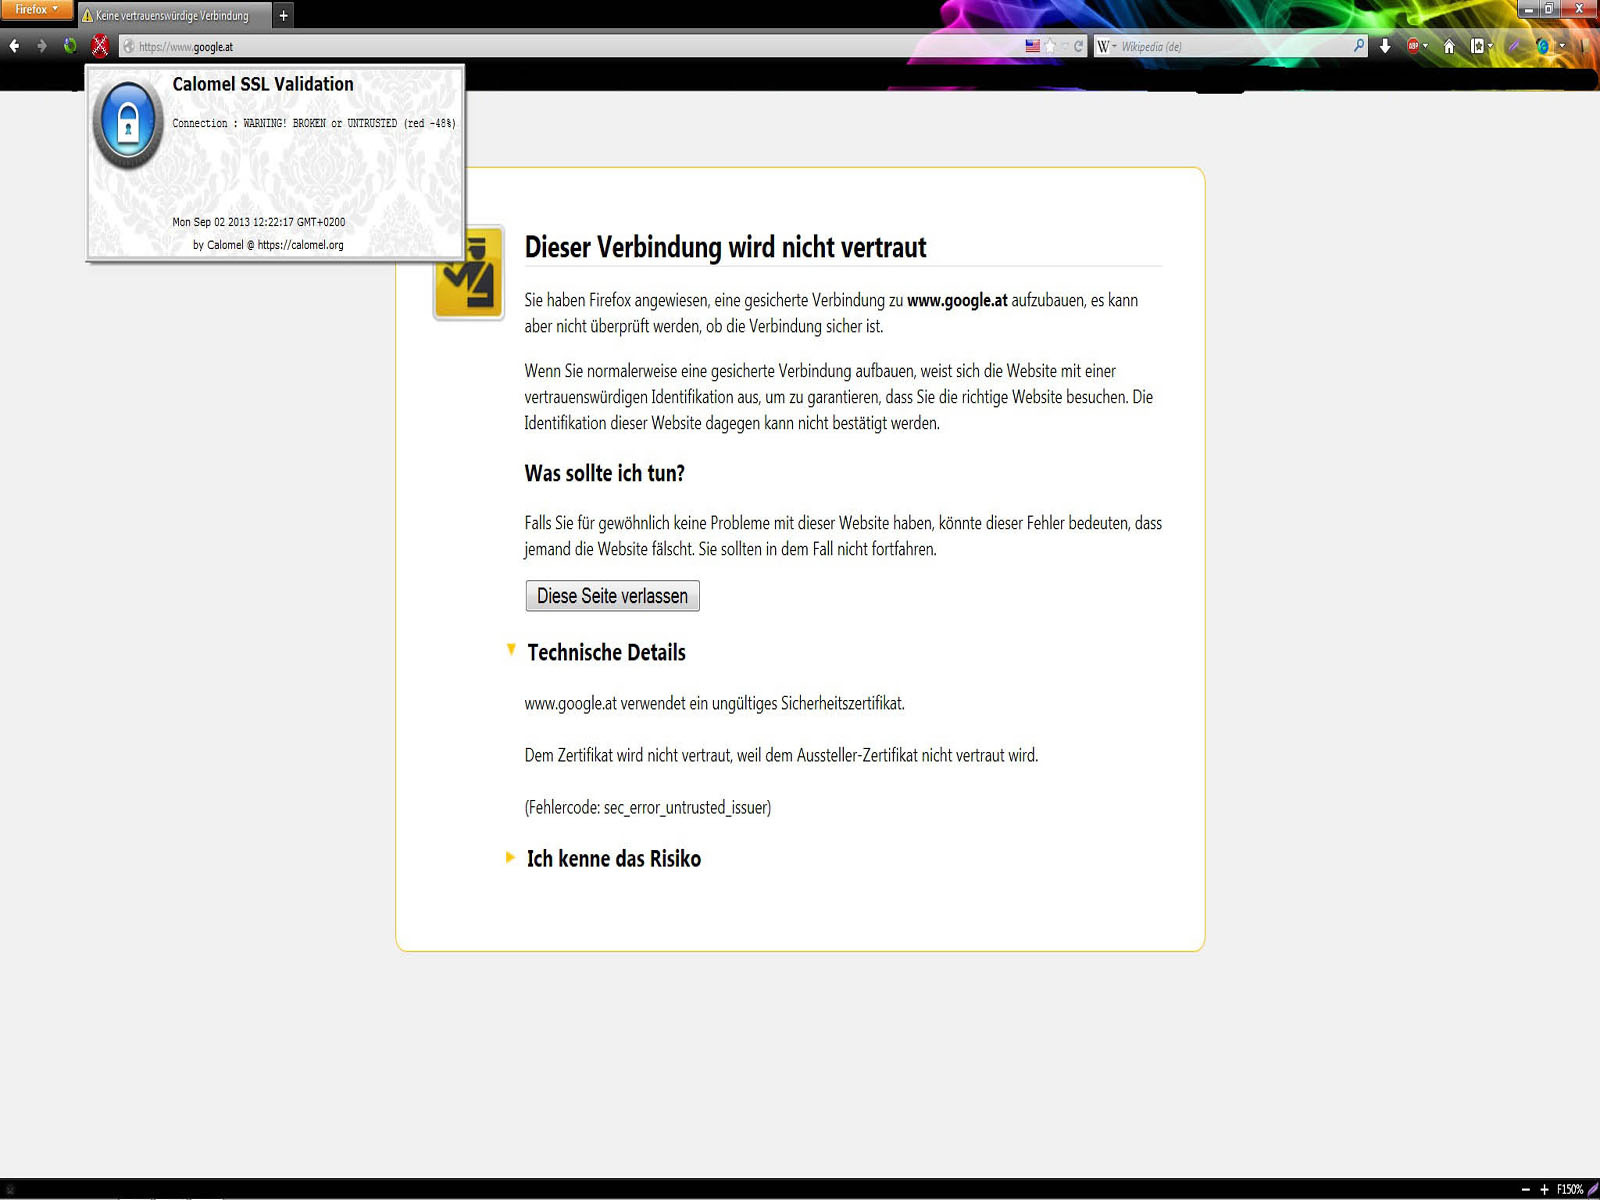This screenshot has width=1600, height=1200.
Task: Go back with the back arrow
Action: point(14,46)
